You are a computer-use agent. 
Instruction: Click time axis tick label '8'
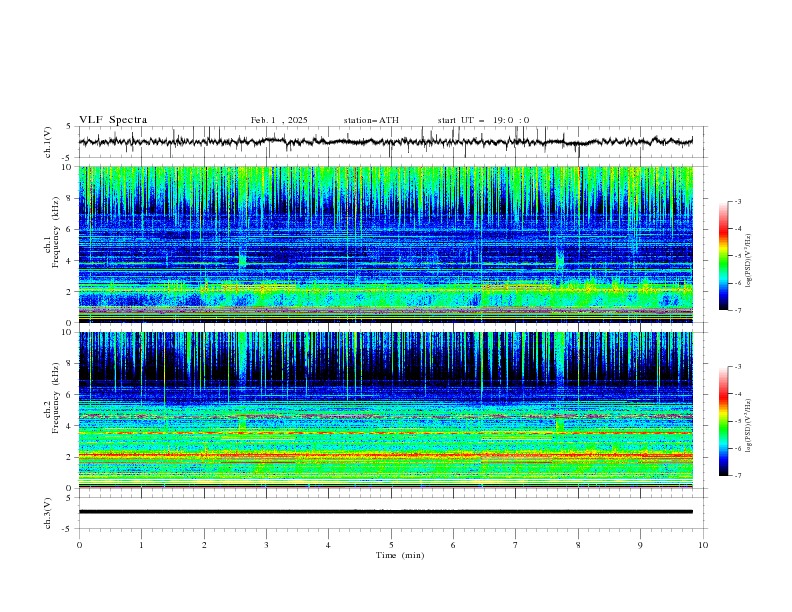point(578,545)
